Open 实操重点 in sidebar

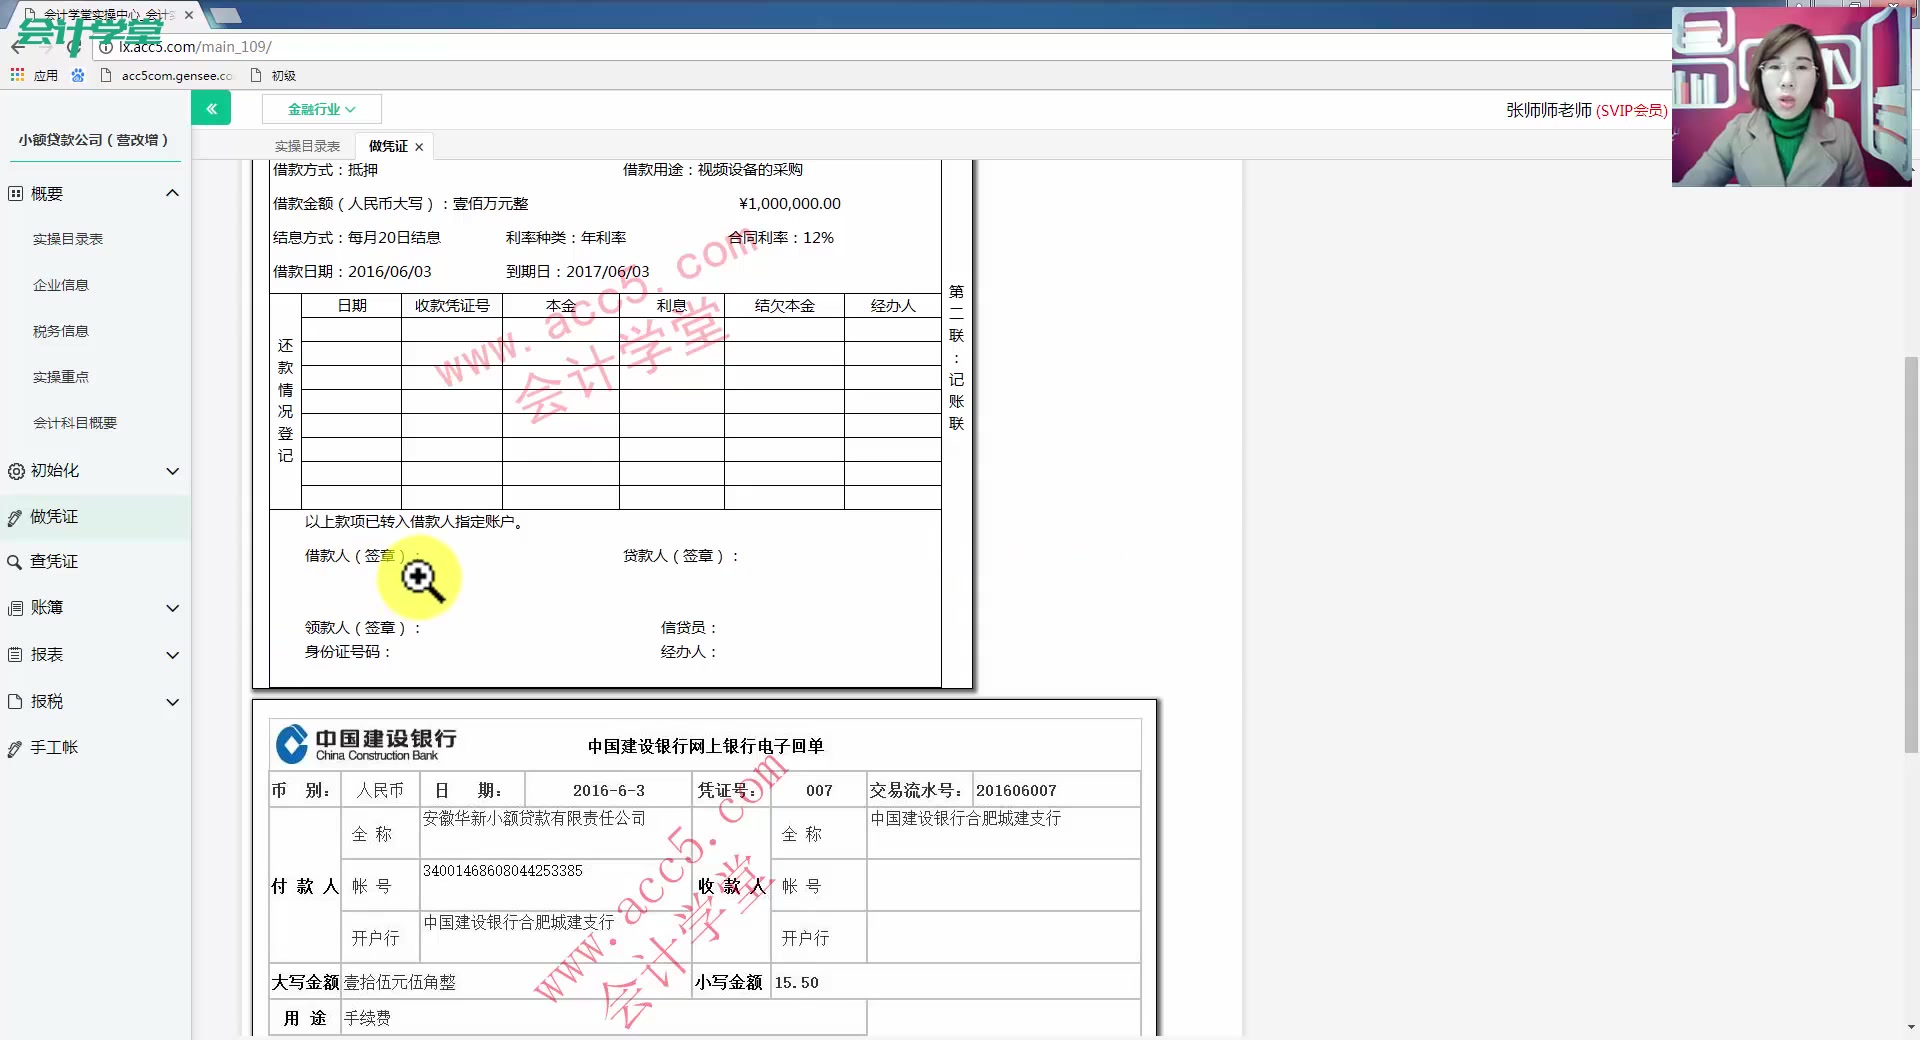point(61,377)
